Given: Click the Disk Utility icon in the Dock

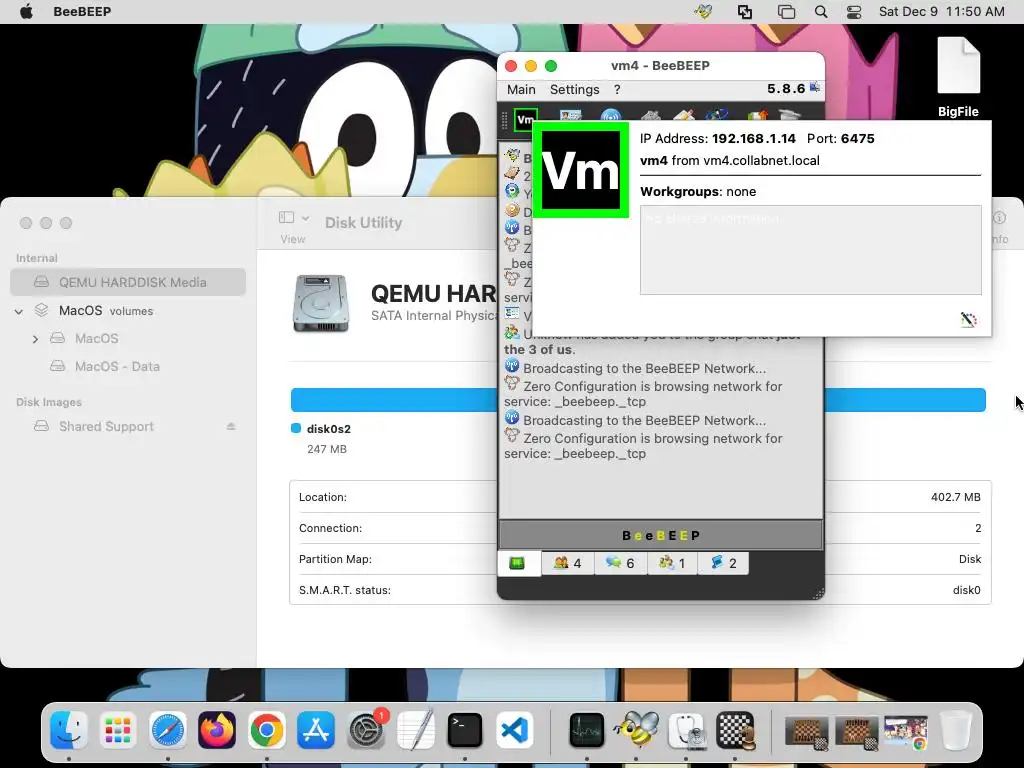Looking at the screenshot, I should [x=686, y=729].
